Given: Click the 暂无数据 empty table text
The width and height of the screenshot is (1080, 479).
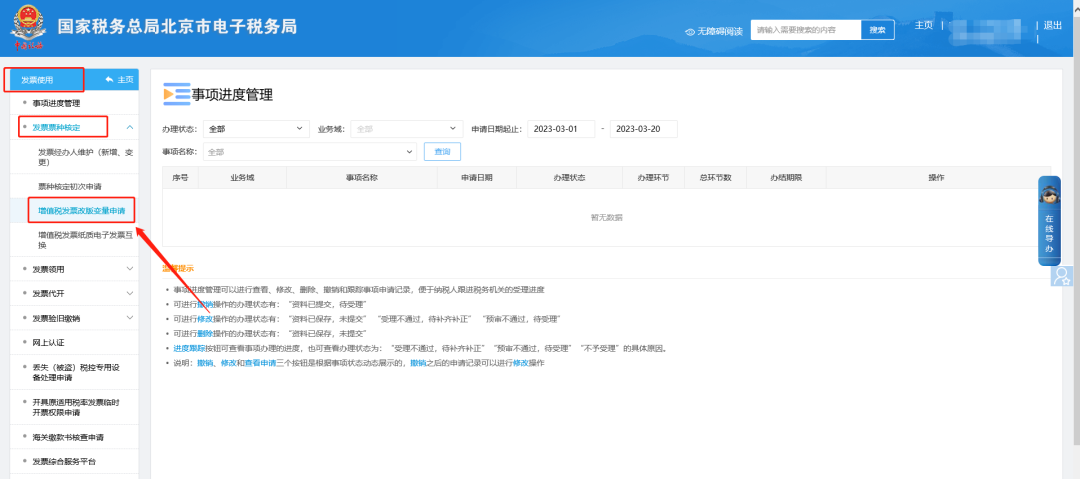Looking at the screenshot, I should 606,217.
